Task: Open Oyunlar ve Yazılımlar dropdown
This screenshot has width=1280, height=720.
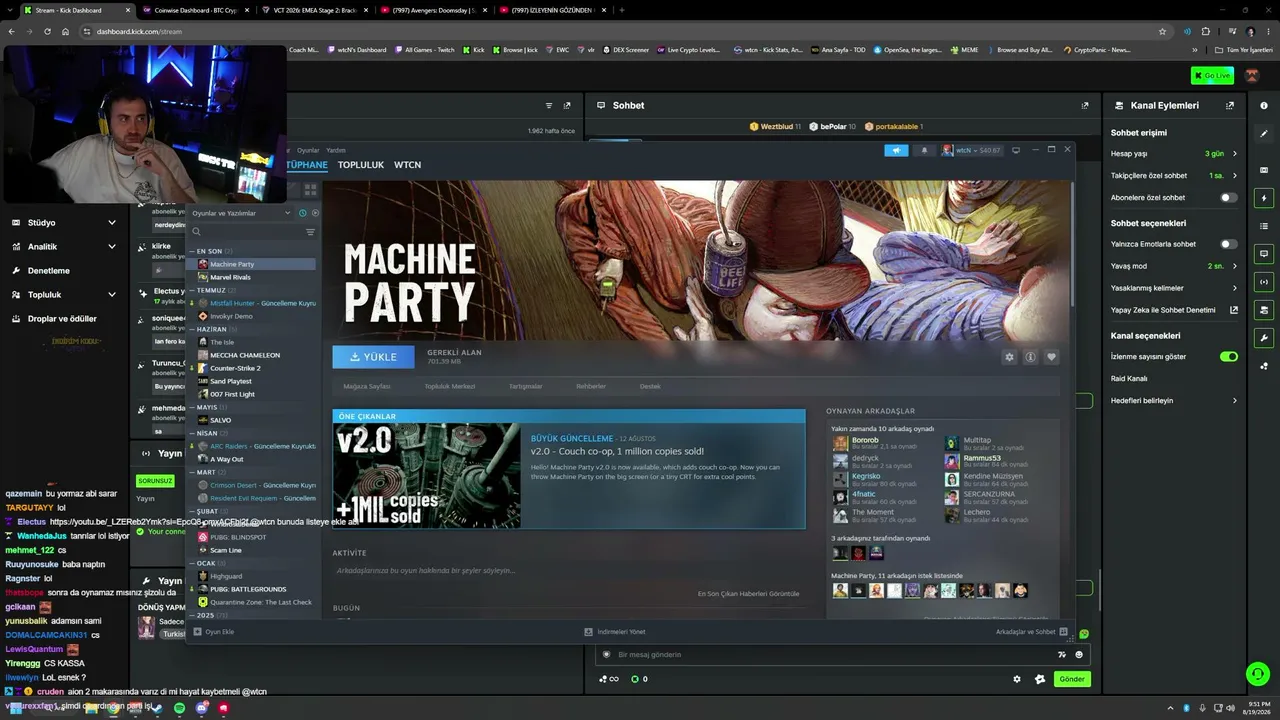Action: (241, 213)
